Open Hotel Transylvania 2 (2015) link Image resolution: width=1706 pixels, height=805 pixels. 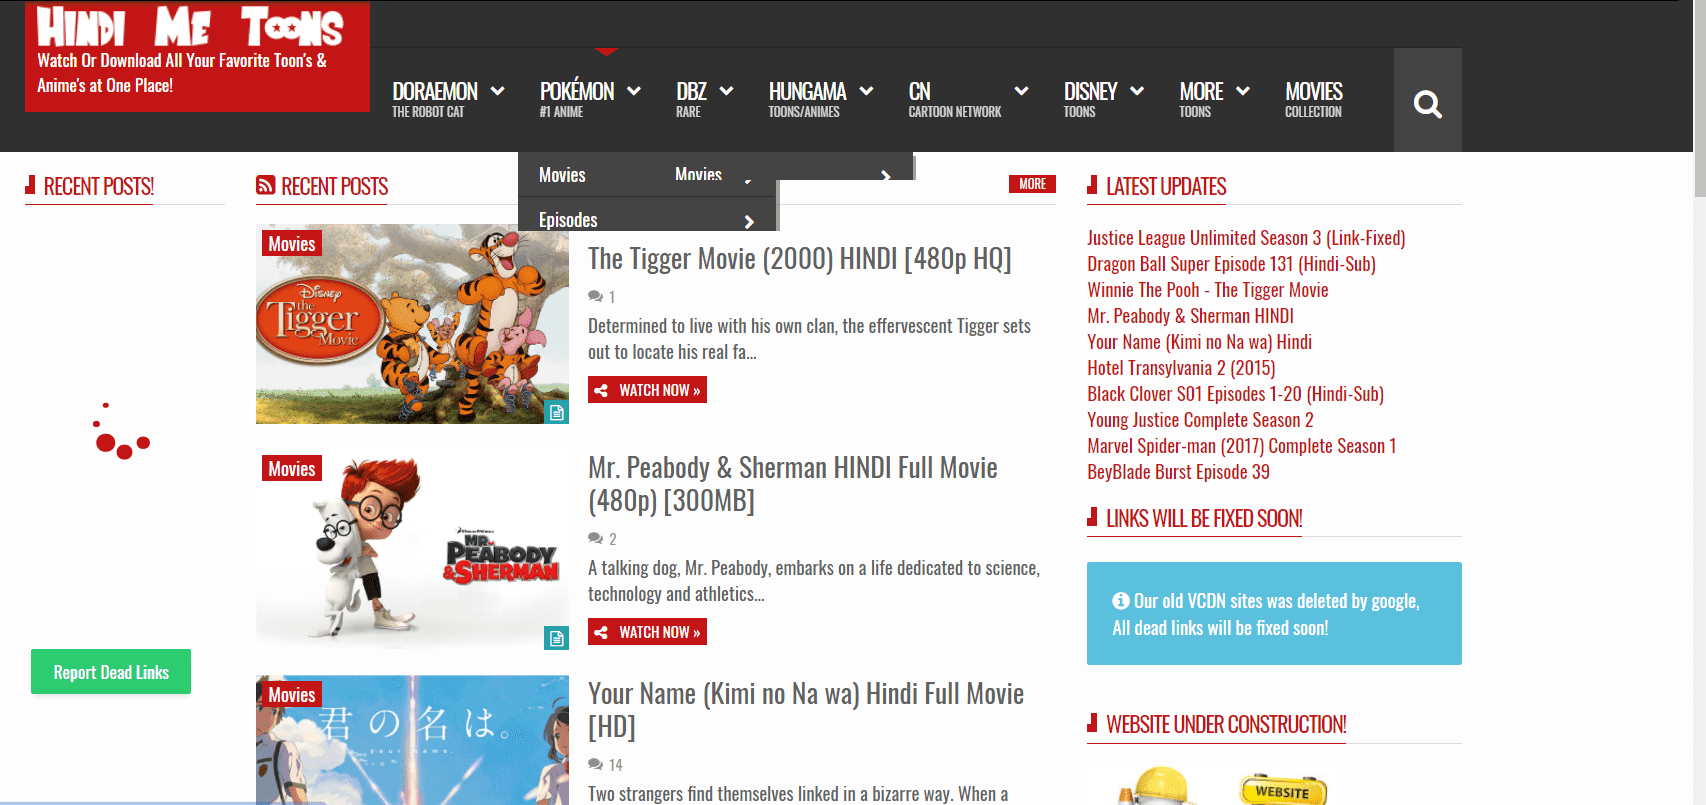(x=1181, y=368)
